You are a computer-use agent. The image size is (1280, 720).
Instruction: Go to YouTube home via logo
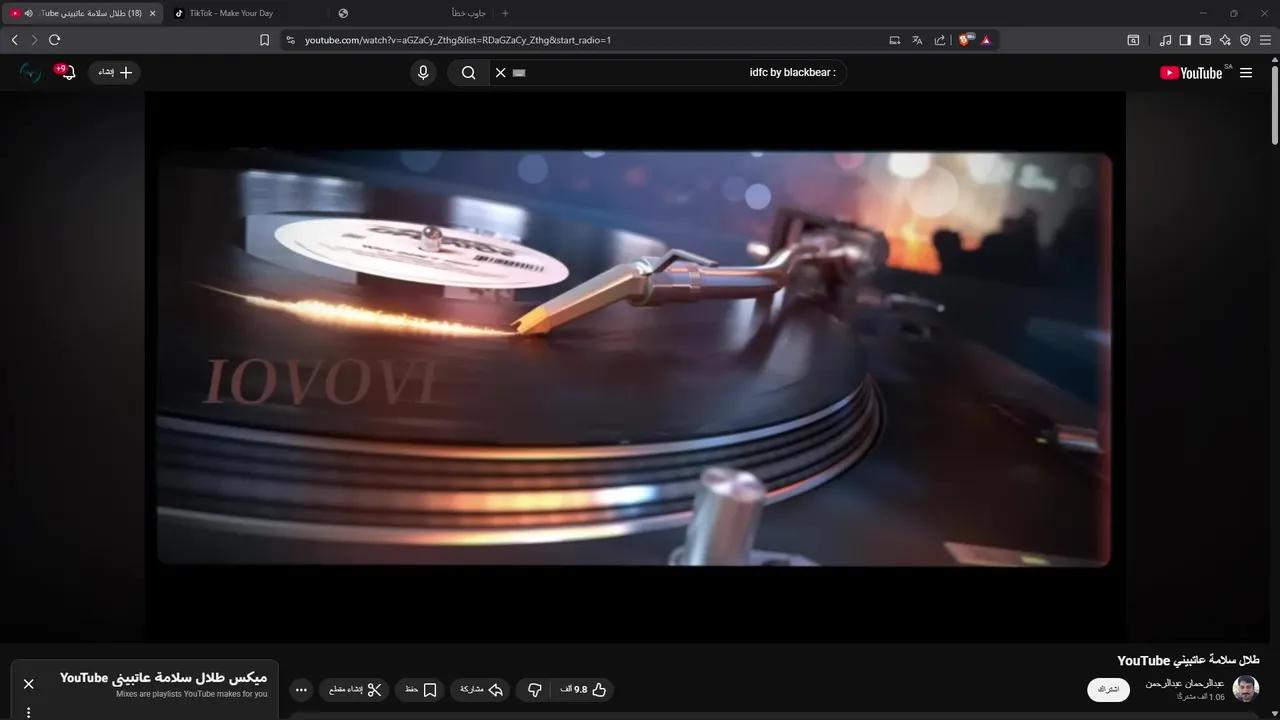click(1192, 72)
